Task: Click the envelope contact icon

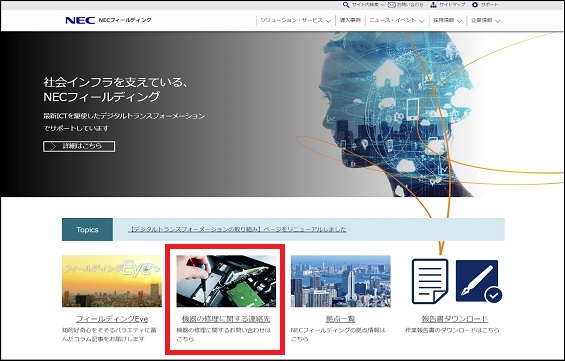Action: tap(391, 5)
